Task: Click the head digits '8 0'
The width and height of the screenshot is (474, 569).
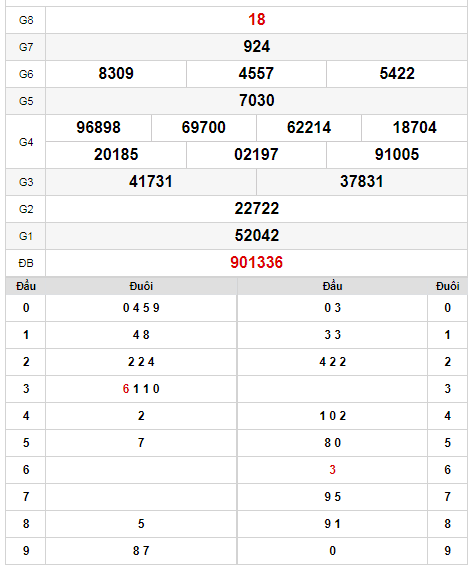Action: pos(332,443)
